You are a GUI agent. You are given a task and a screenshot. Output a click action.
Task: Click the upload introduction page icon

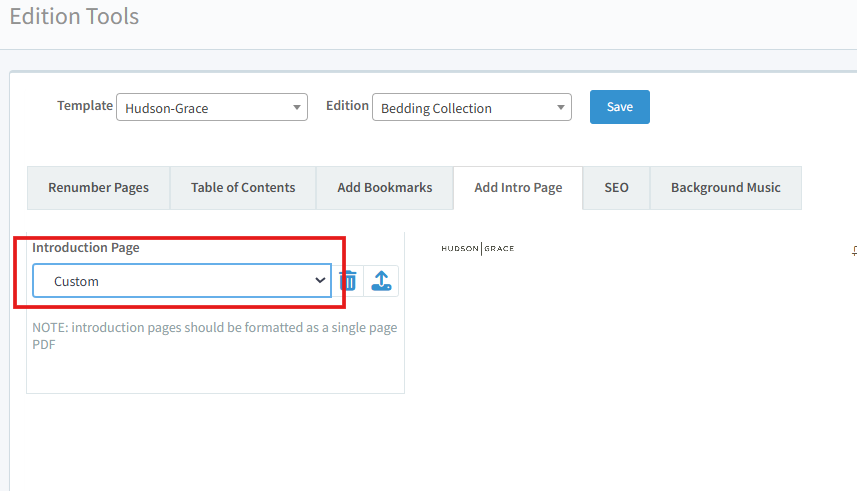point(381,281)
